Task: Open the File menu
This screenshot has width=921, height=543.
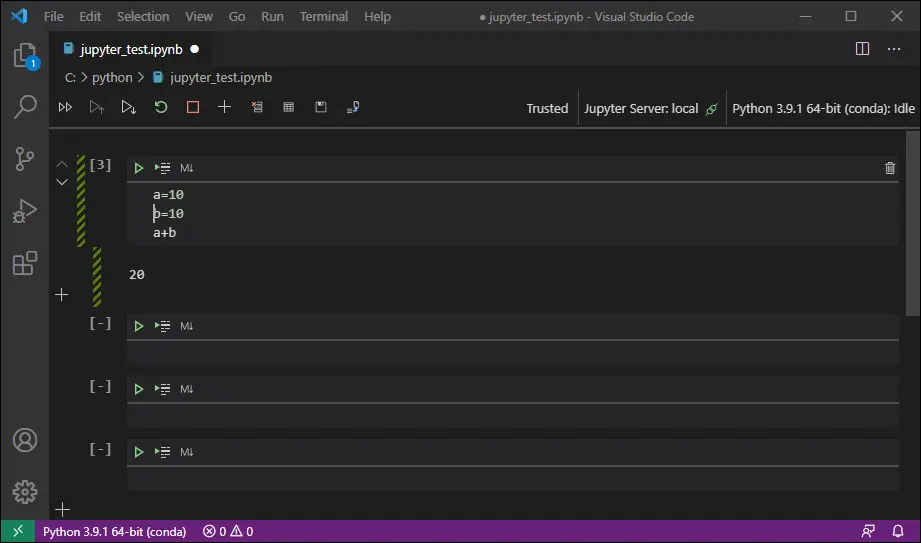Action: [x=53, y=16]
